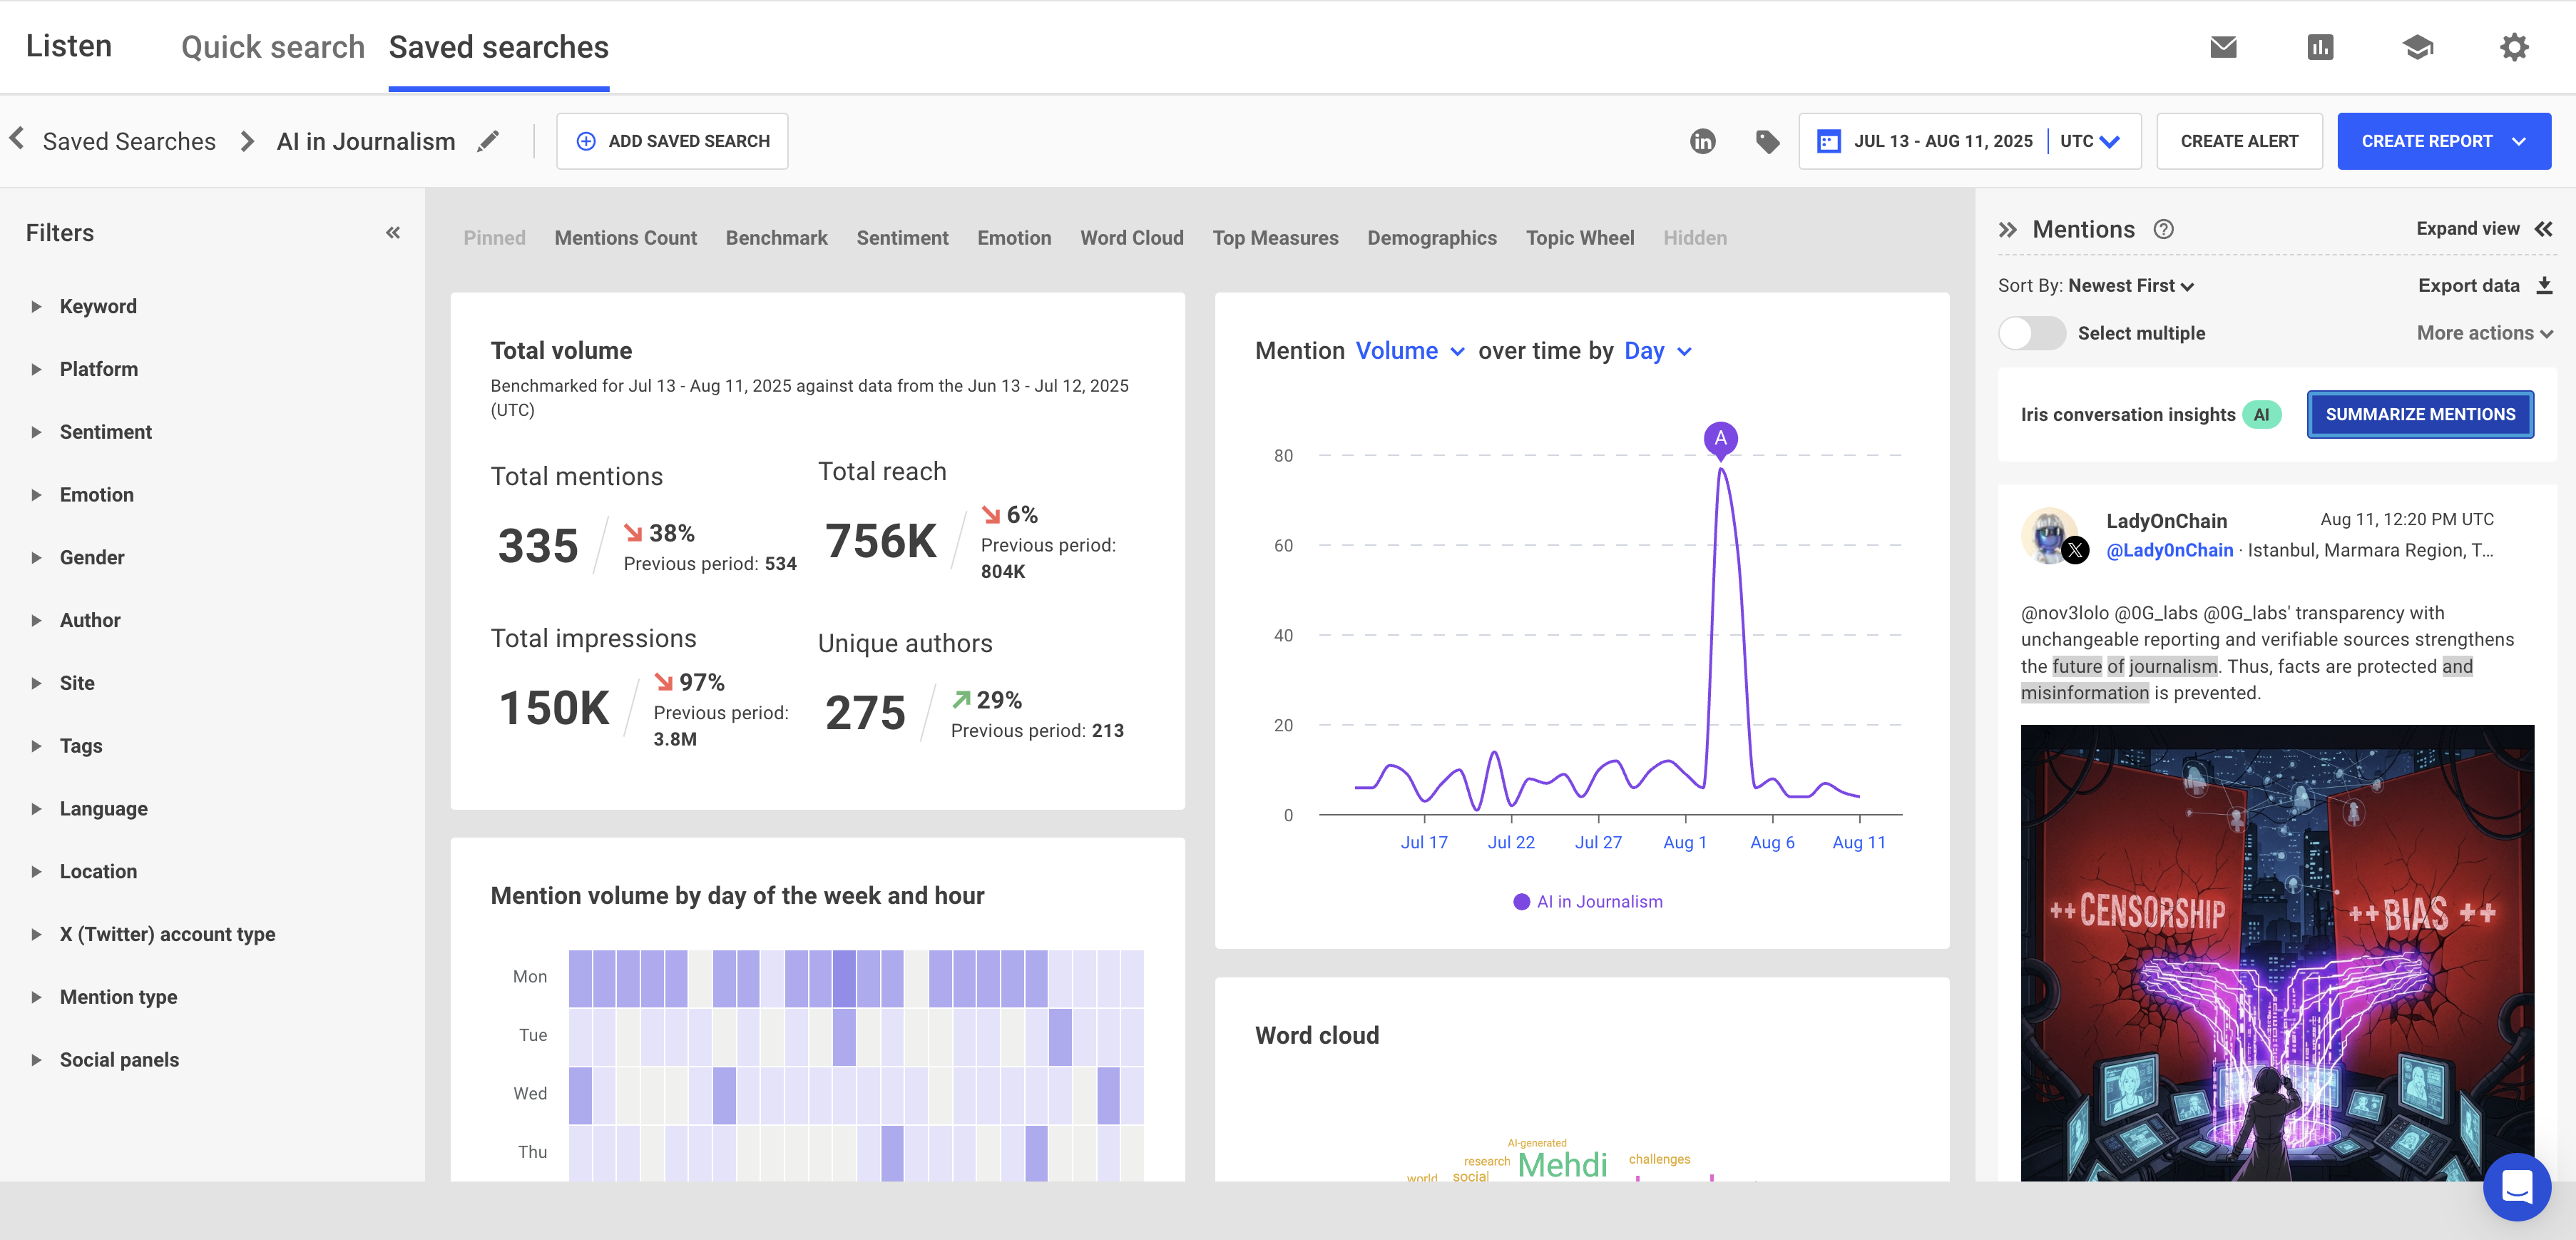2576x1240 pixels.
Task: Click the LinkedIn icon near date range
Action: tap(1702, 141)
